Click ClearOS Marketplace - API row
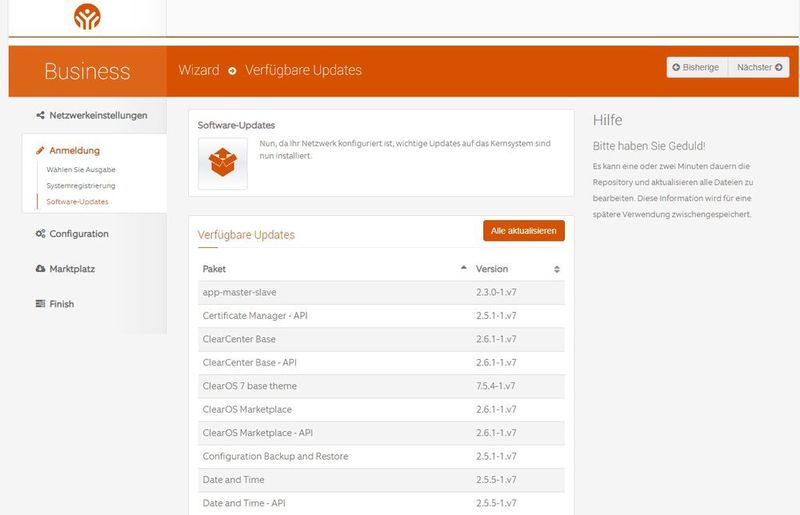Image resolution: width=800 pixels, height=515 pixels. tap(381, 433)
